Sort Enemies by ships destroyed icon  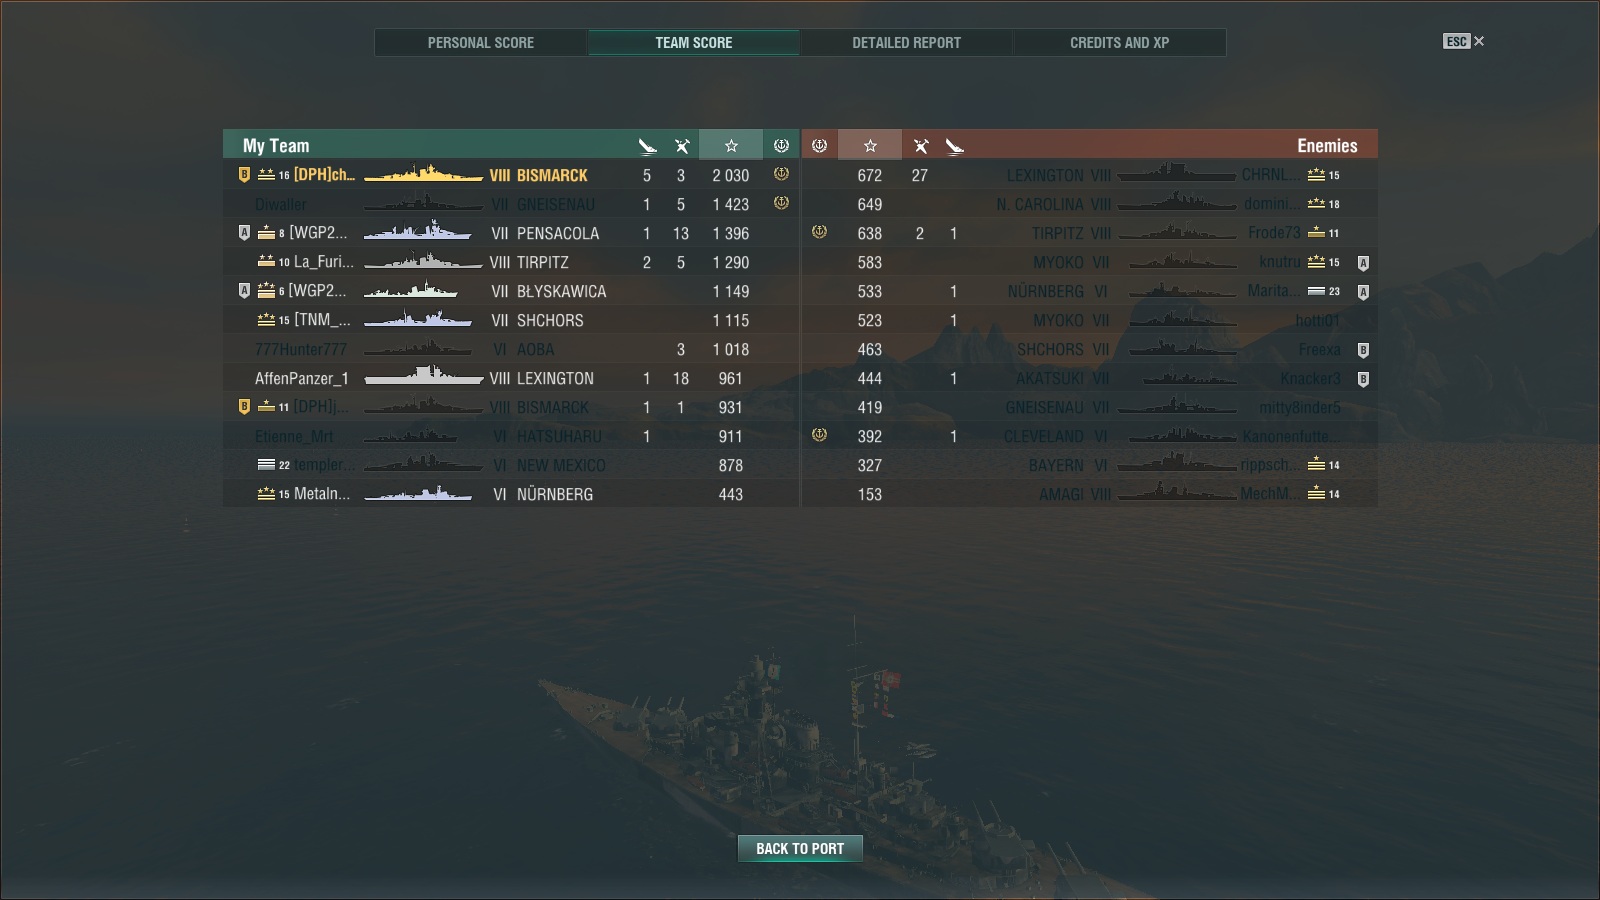tap(921, 146)
